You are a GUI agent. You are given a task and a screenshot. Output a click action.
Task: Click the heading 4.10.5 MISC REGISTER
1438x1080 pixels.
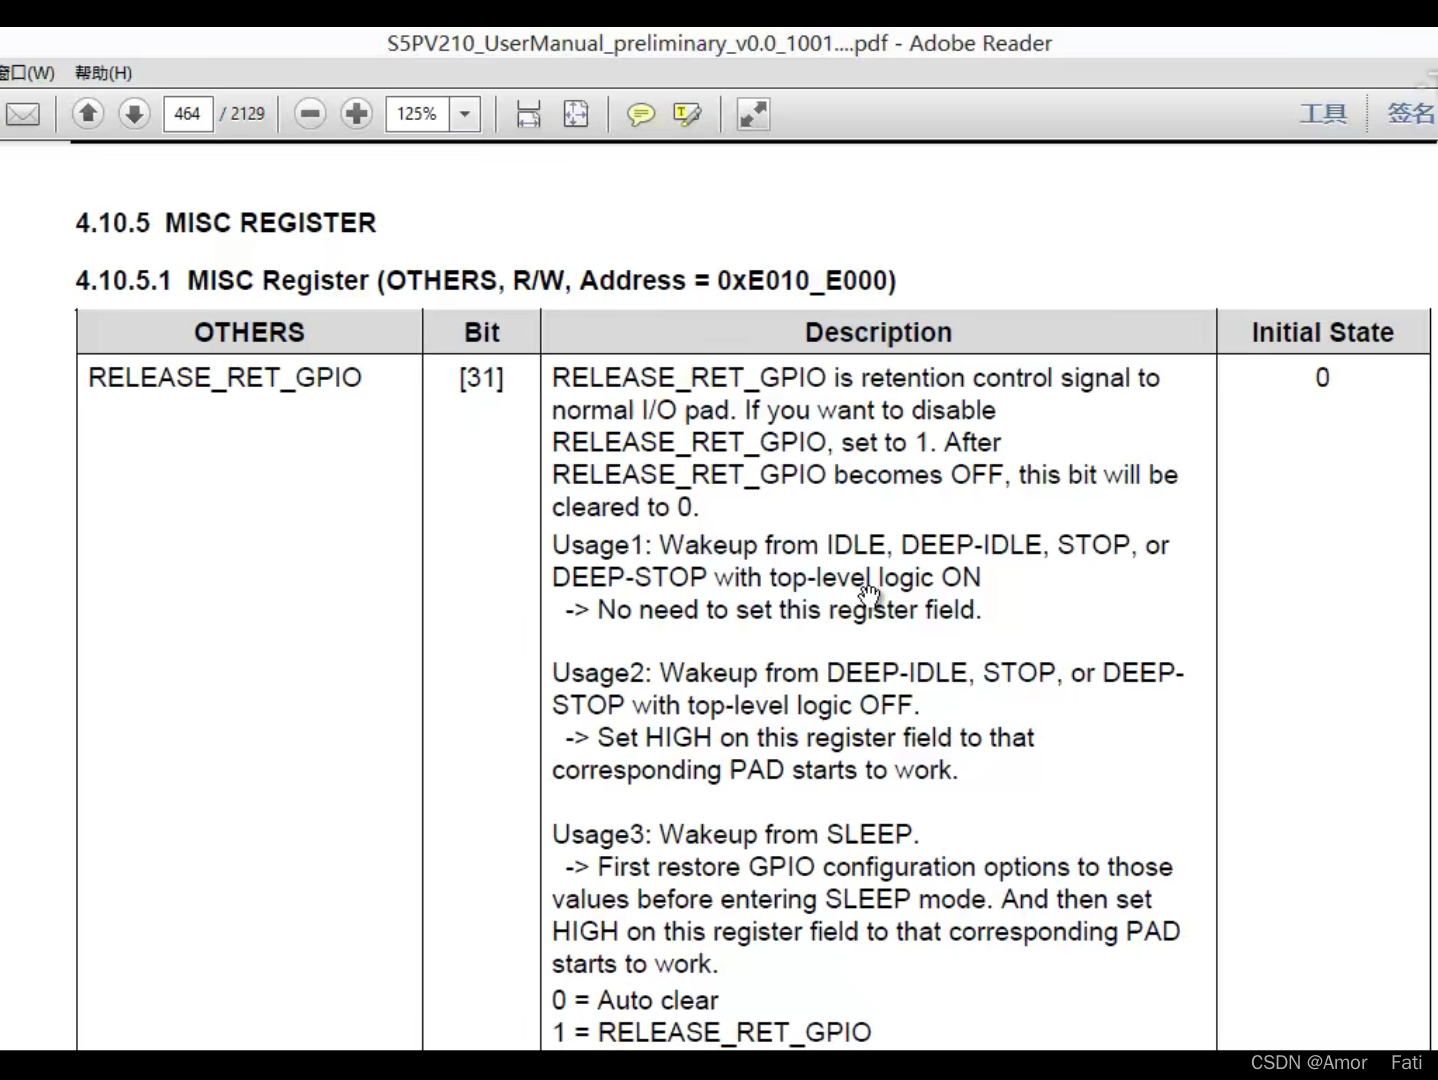point(226,223)
